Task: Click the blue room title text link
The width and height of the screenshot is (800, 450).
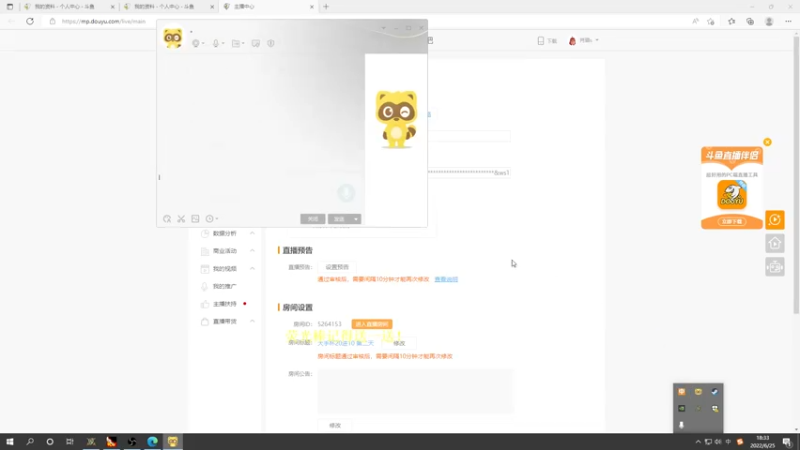Action: pyautogui.click(x=345, y=343)
